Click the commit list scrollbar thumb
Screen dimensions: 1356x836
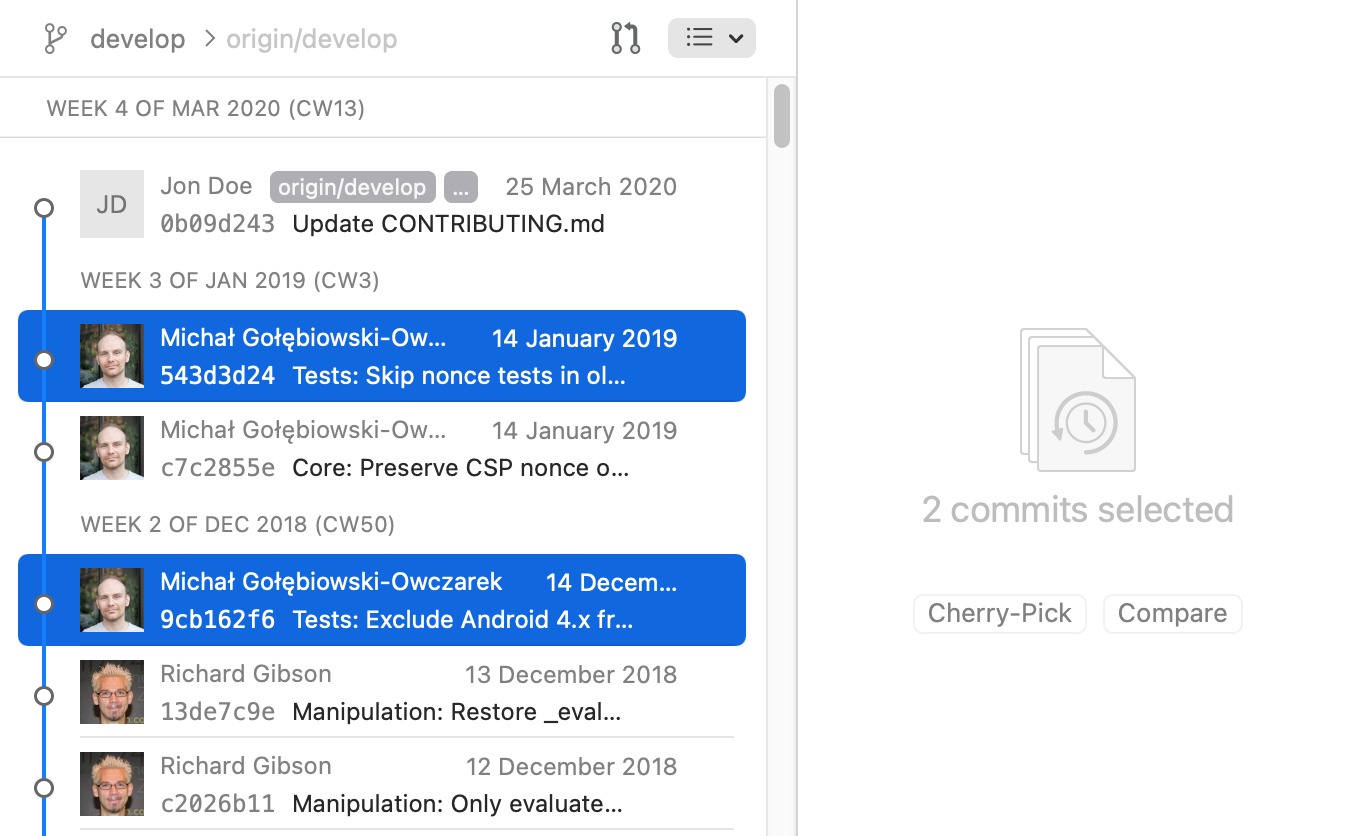point(782,116)
